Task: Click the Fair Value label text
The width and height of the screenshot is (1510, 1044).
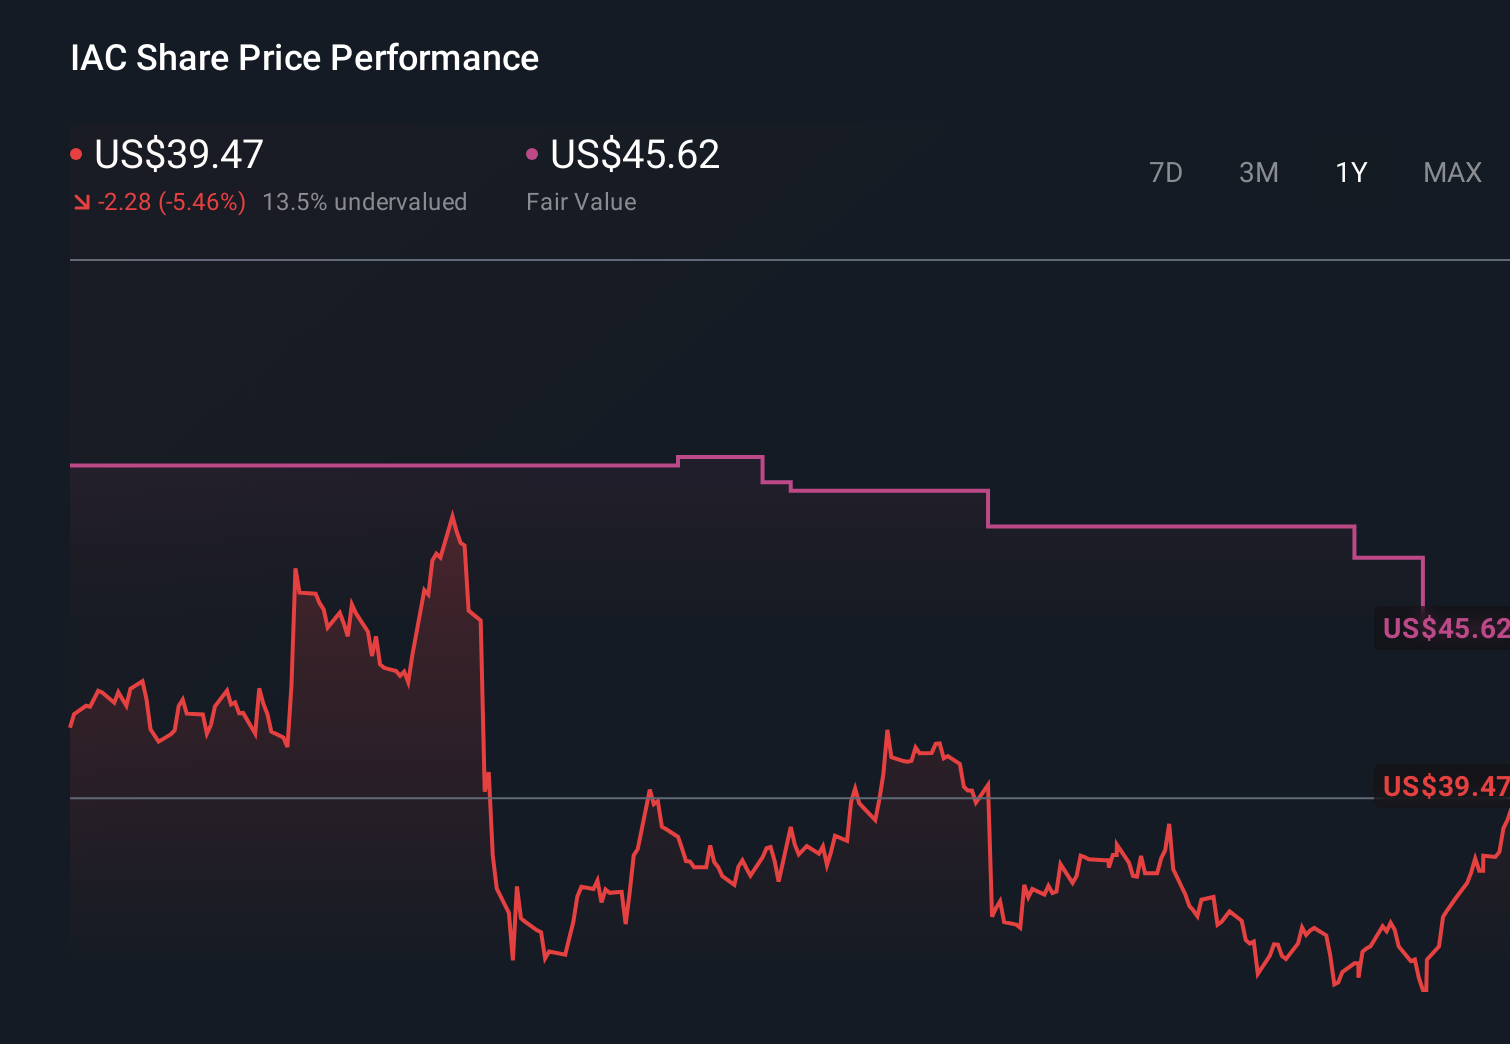Action: (x=580, y=201)
